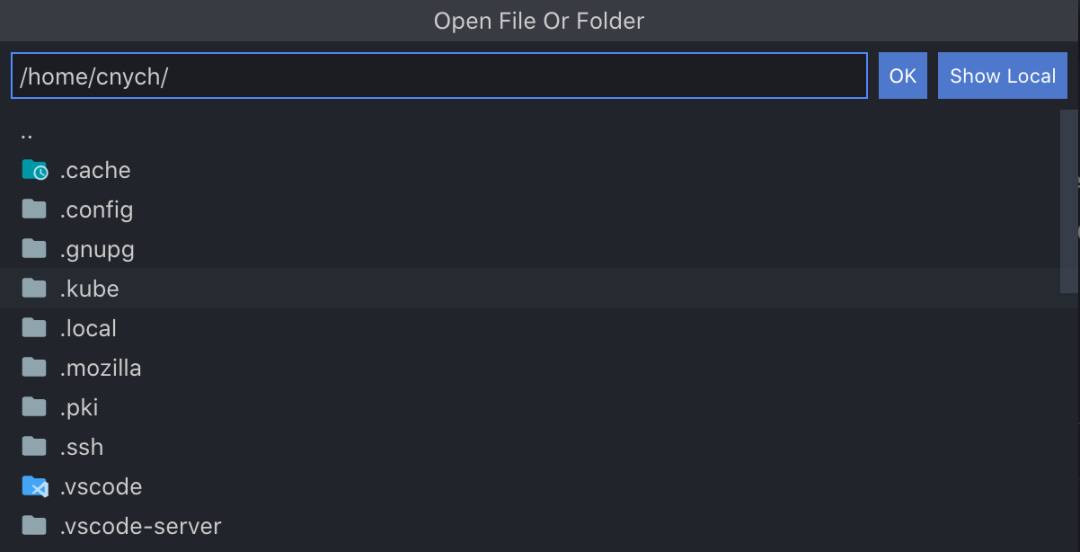
Task: Switch to Show Local button
Action: click(x=1002, y=76)
